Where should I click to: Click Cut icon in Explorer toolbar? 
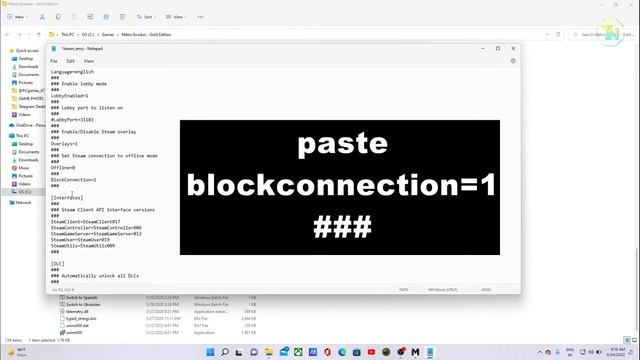point(42,17)
